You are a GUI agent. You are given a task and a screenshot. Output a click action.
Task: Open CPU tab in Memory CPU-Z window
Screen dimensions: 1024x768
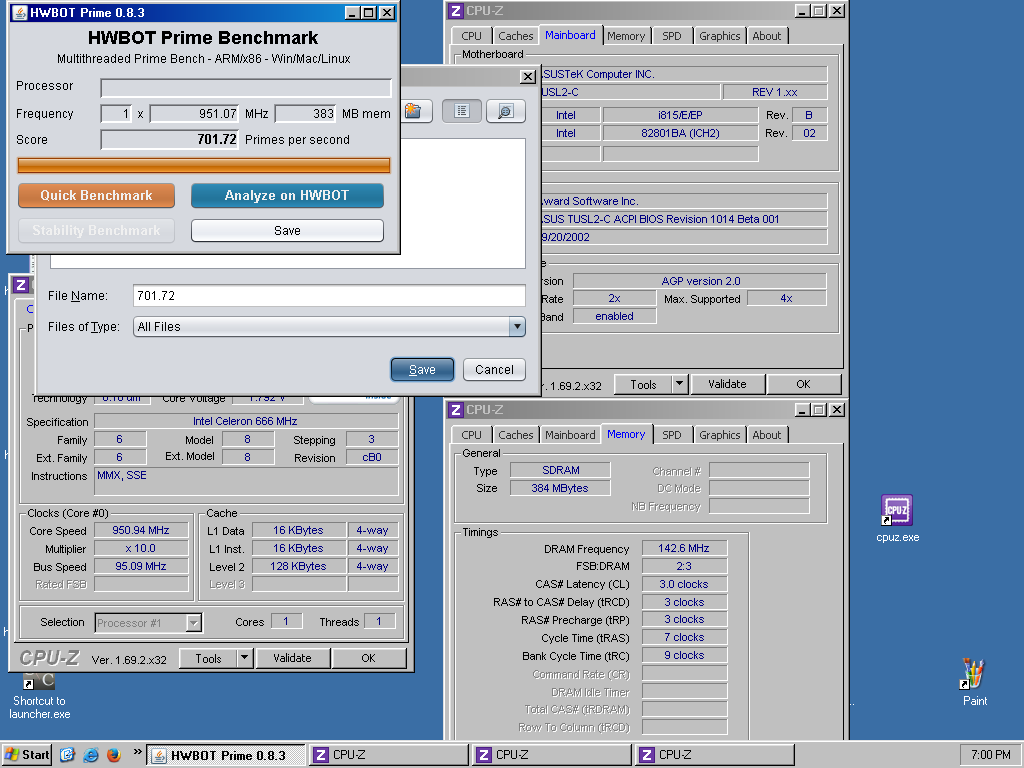pos(471,435)
